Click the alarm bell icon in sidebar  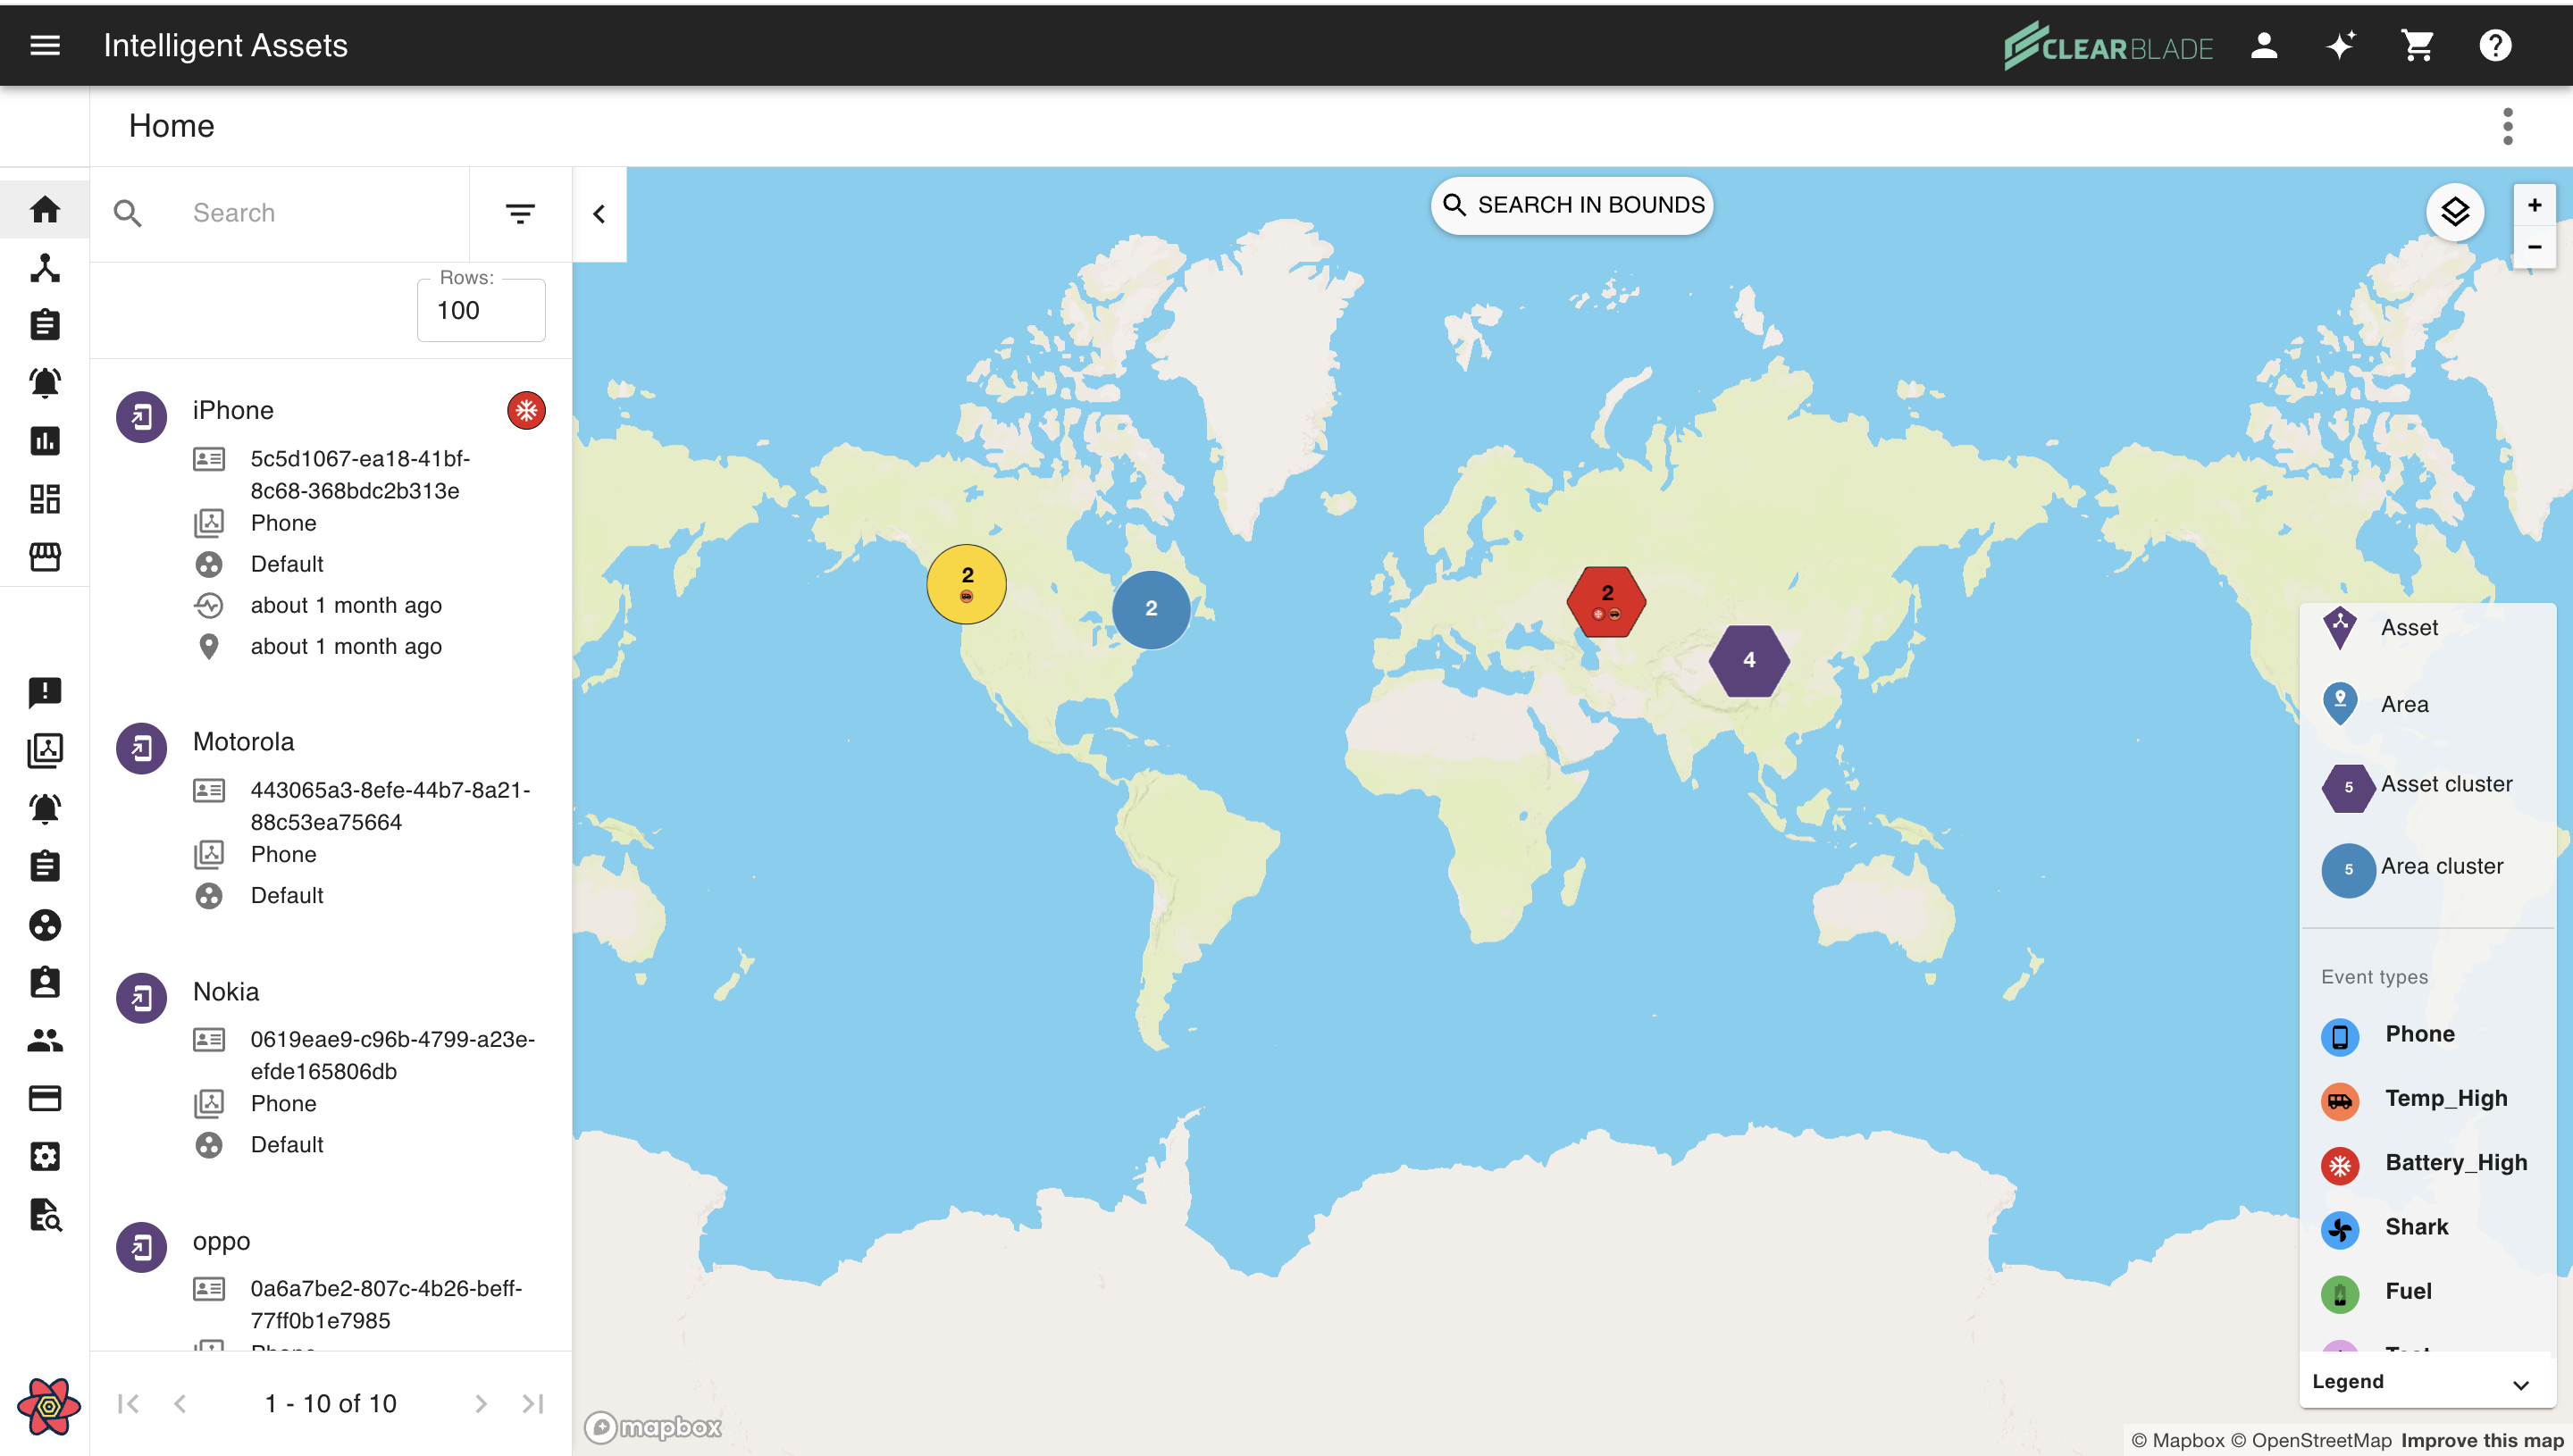click(x=45, y=382)
